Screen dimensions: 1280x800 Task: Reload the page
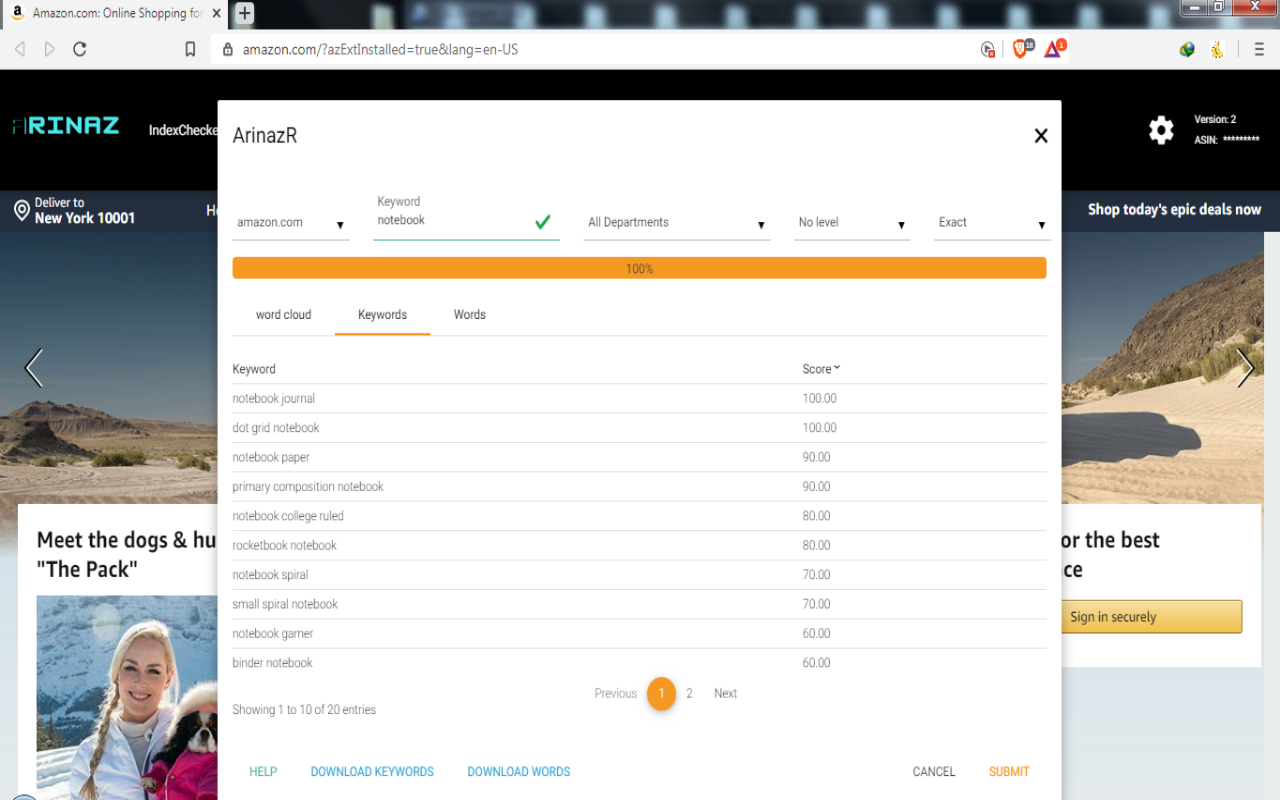pos(80,49)
